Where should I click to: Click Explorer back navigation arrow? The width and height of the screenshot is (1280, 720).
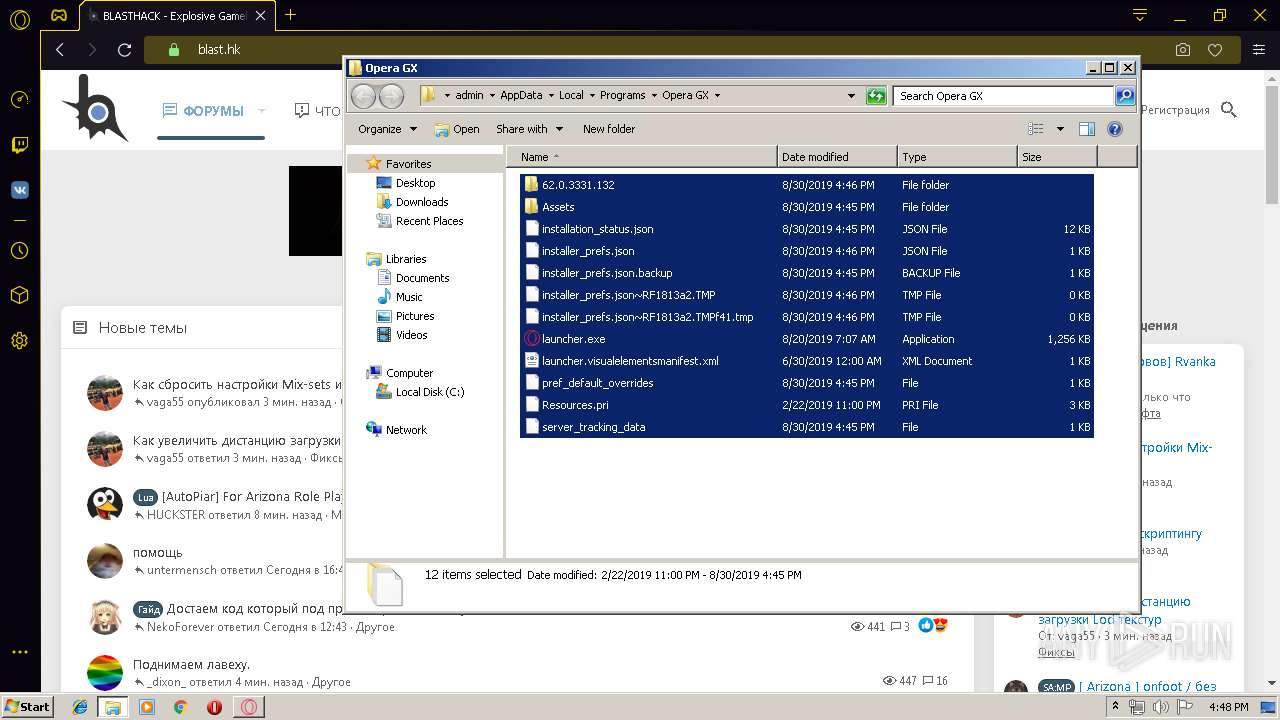click(364, 96)
